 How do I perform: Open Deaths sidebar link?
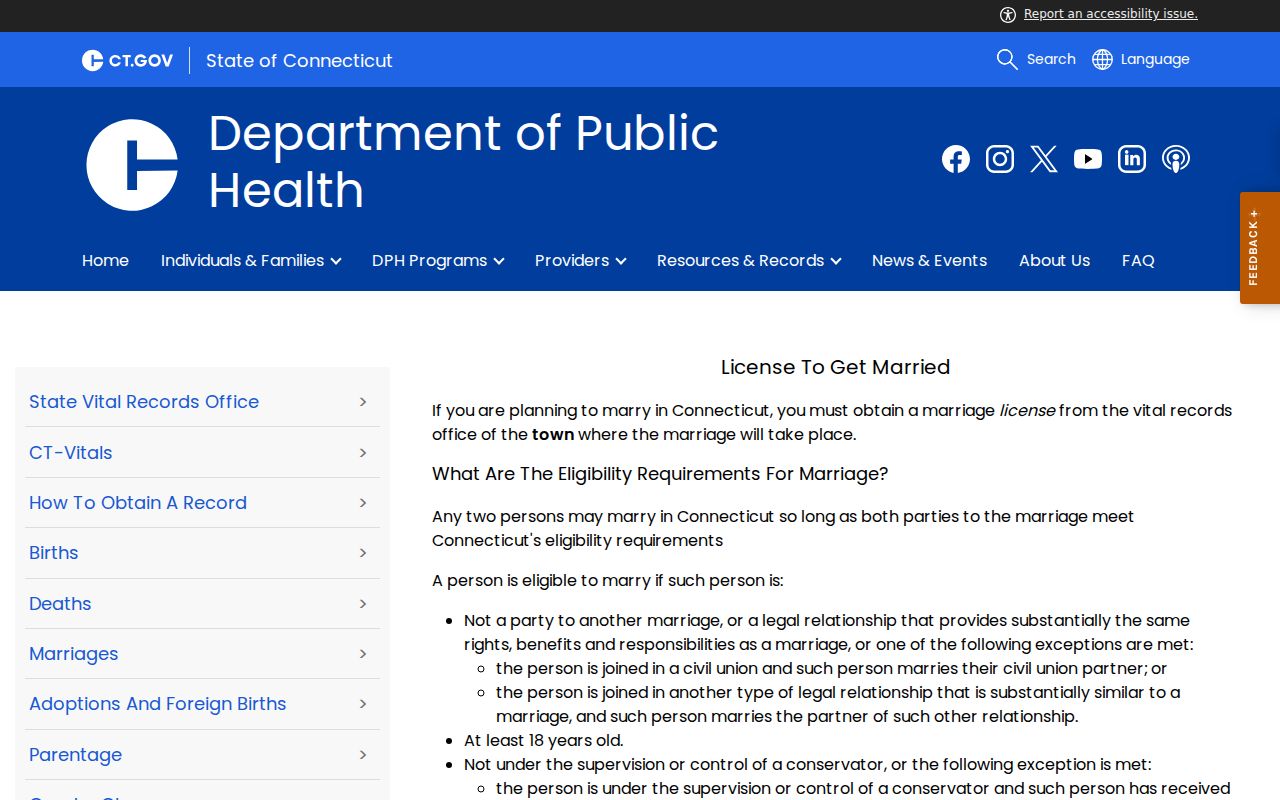pos(60,603)
